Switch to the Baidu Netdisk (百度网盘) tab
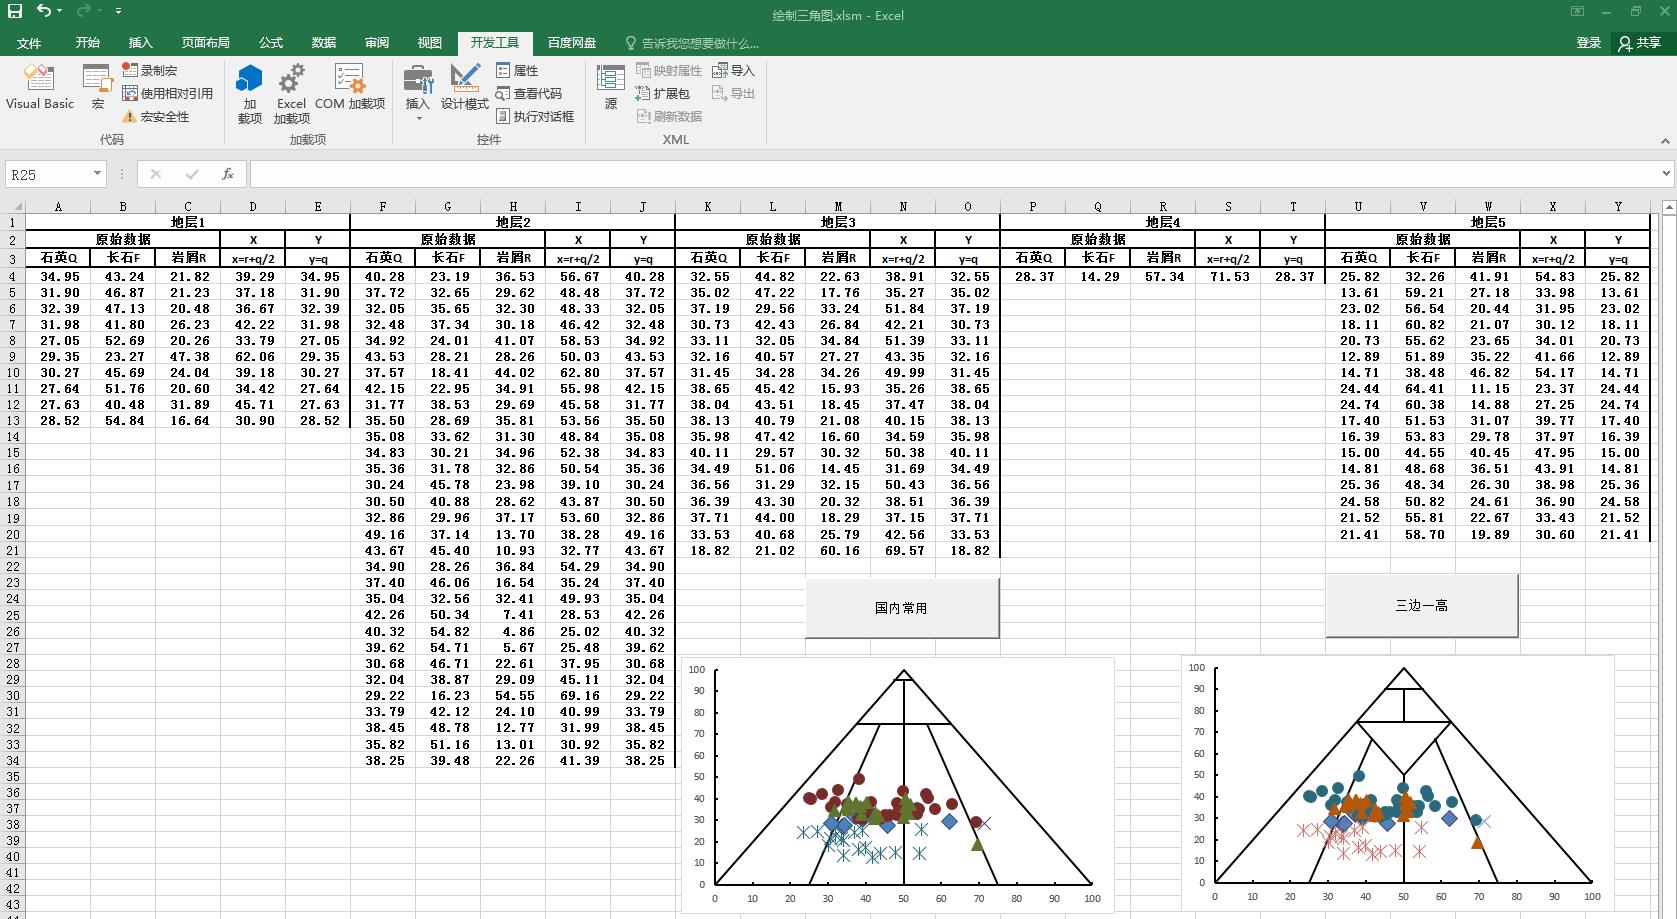The image size is (1677, 919). point(572,43)
